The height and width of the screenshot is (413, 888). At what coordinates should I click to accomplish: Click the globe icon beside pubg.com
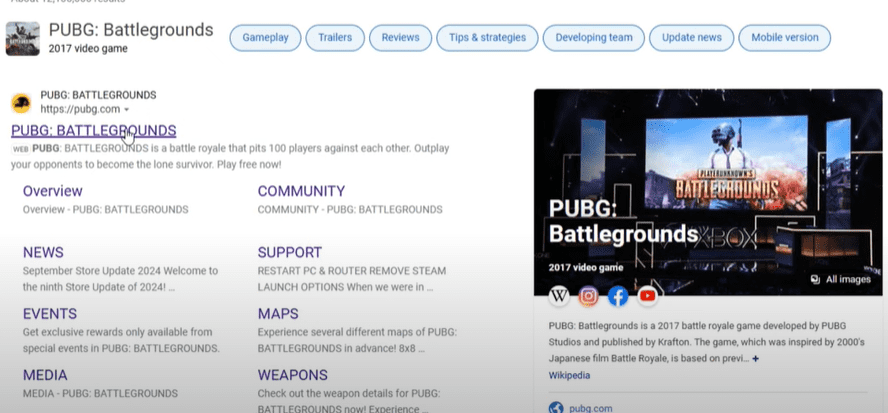click(x=556, y=407)
